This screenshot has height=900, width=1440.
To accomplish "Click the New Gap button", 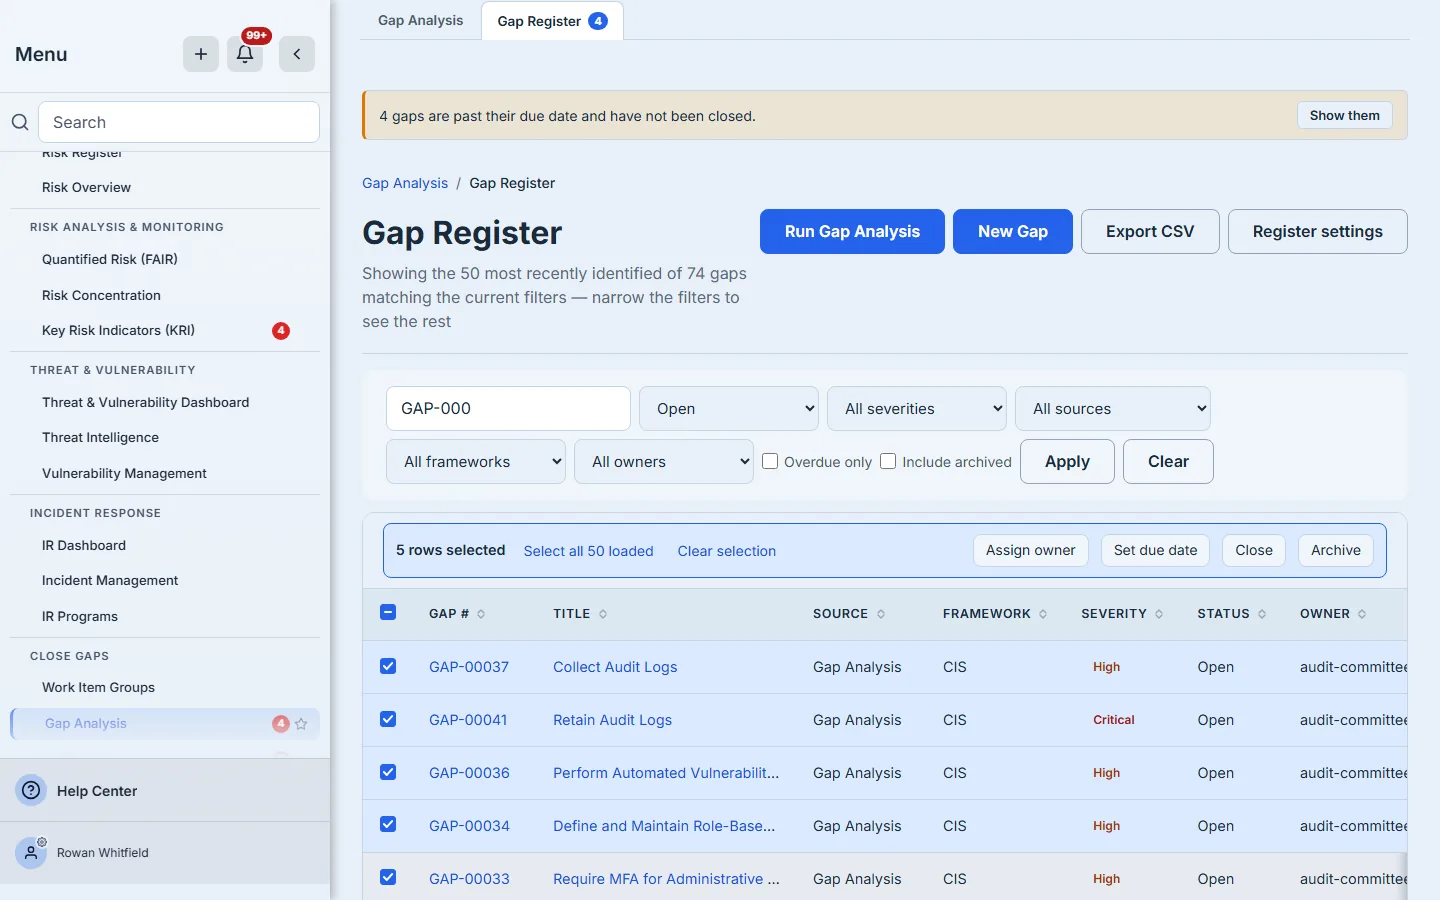I will click(1013, 231).
